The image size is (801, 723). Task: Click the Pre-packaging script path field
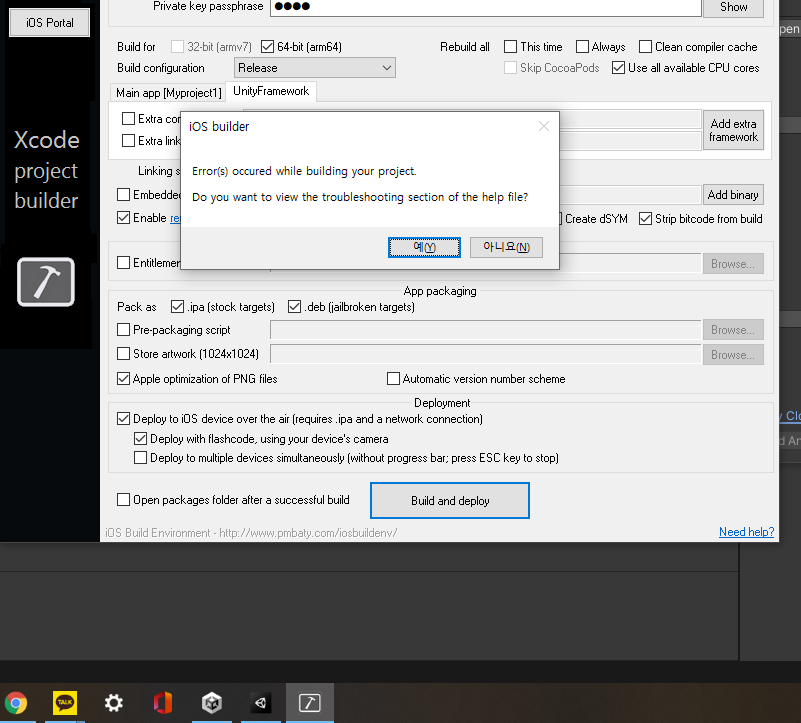pos(485,330)
